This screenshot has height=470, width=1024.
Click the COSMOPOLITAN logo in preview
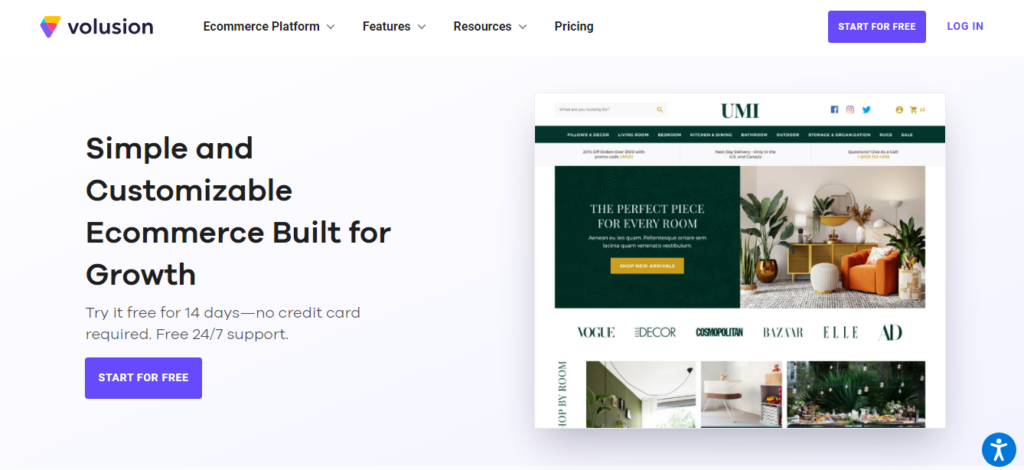[719, 332]
